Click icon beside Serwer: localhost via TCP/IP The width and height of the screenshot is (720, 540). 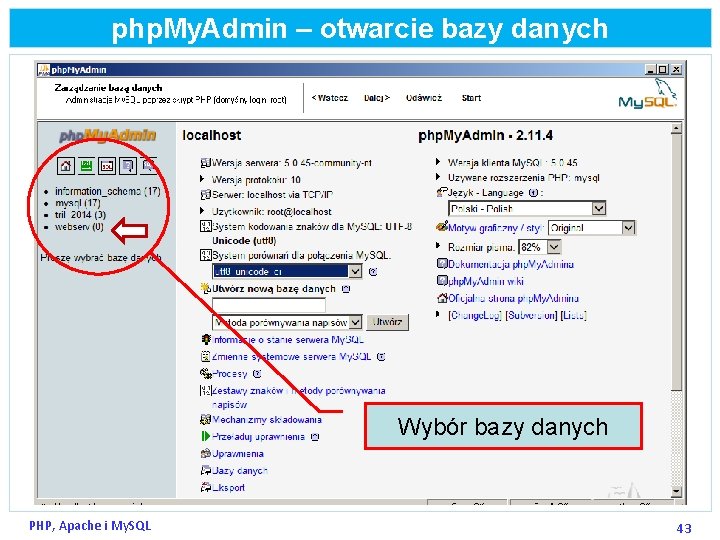[205, 195]
